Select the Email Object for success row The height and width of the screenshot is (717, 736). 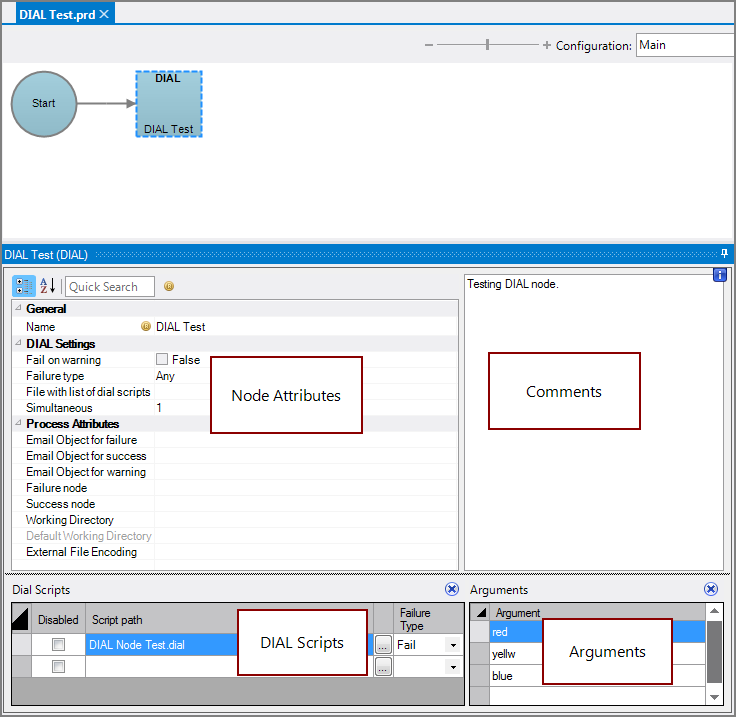[x=235, y=456]
